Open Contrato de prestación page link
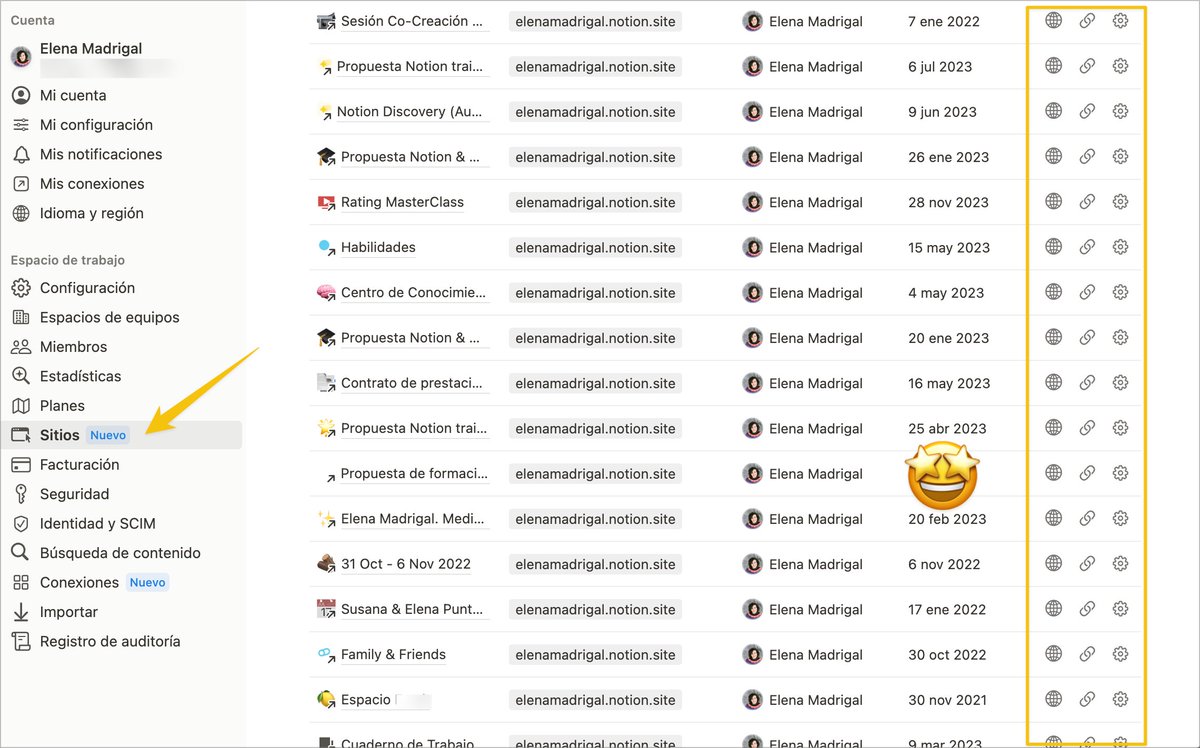Screen dimensions: 1200x748 pos(412,383)
